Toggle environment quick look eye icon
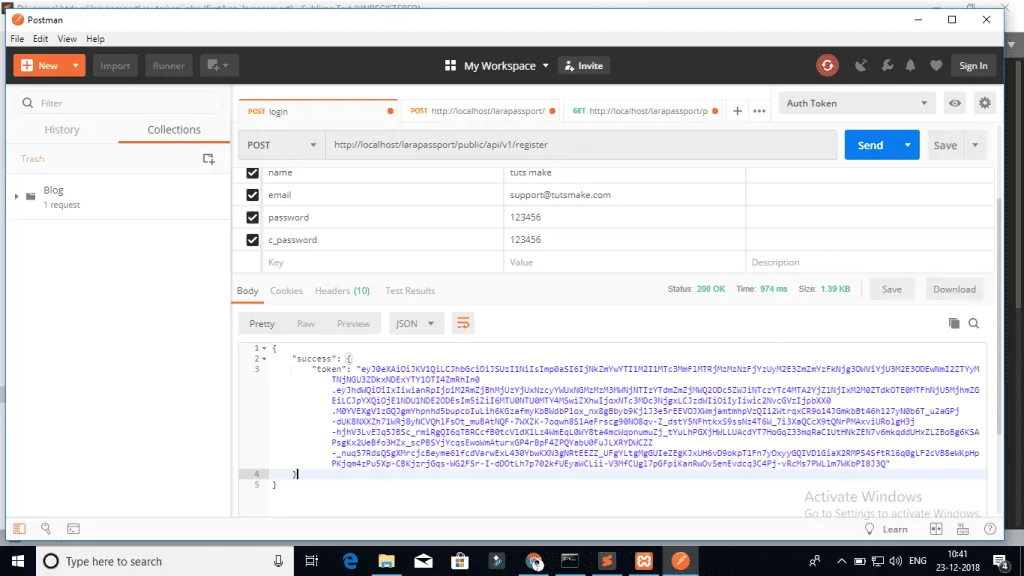The width and height of the screenshot is (1024, 576). (955, 103)
